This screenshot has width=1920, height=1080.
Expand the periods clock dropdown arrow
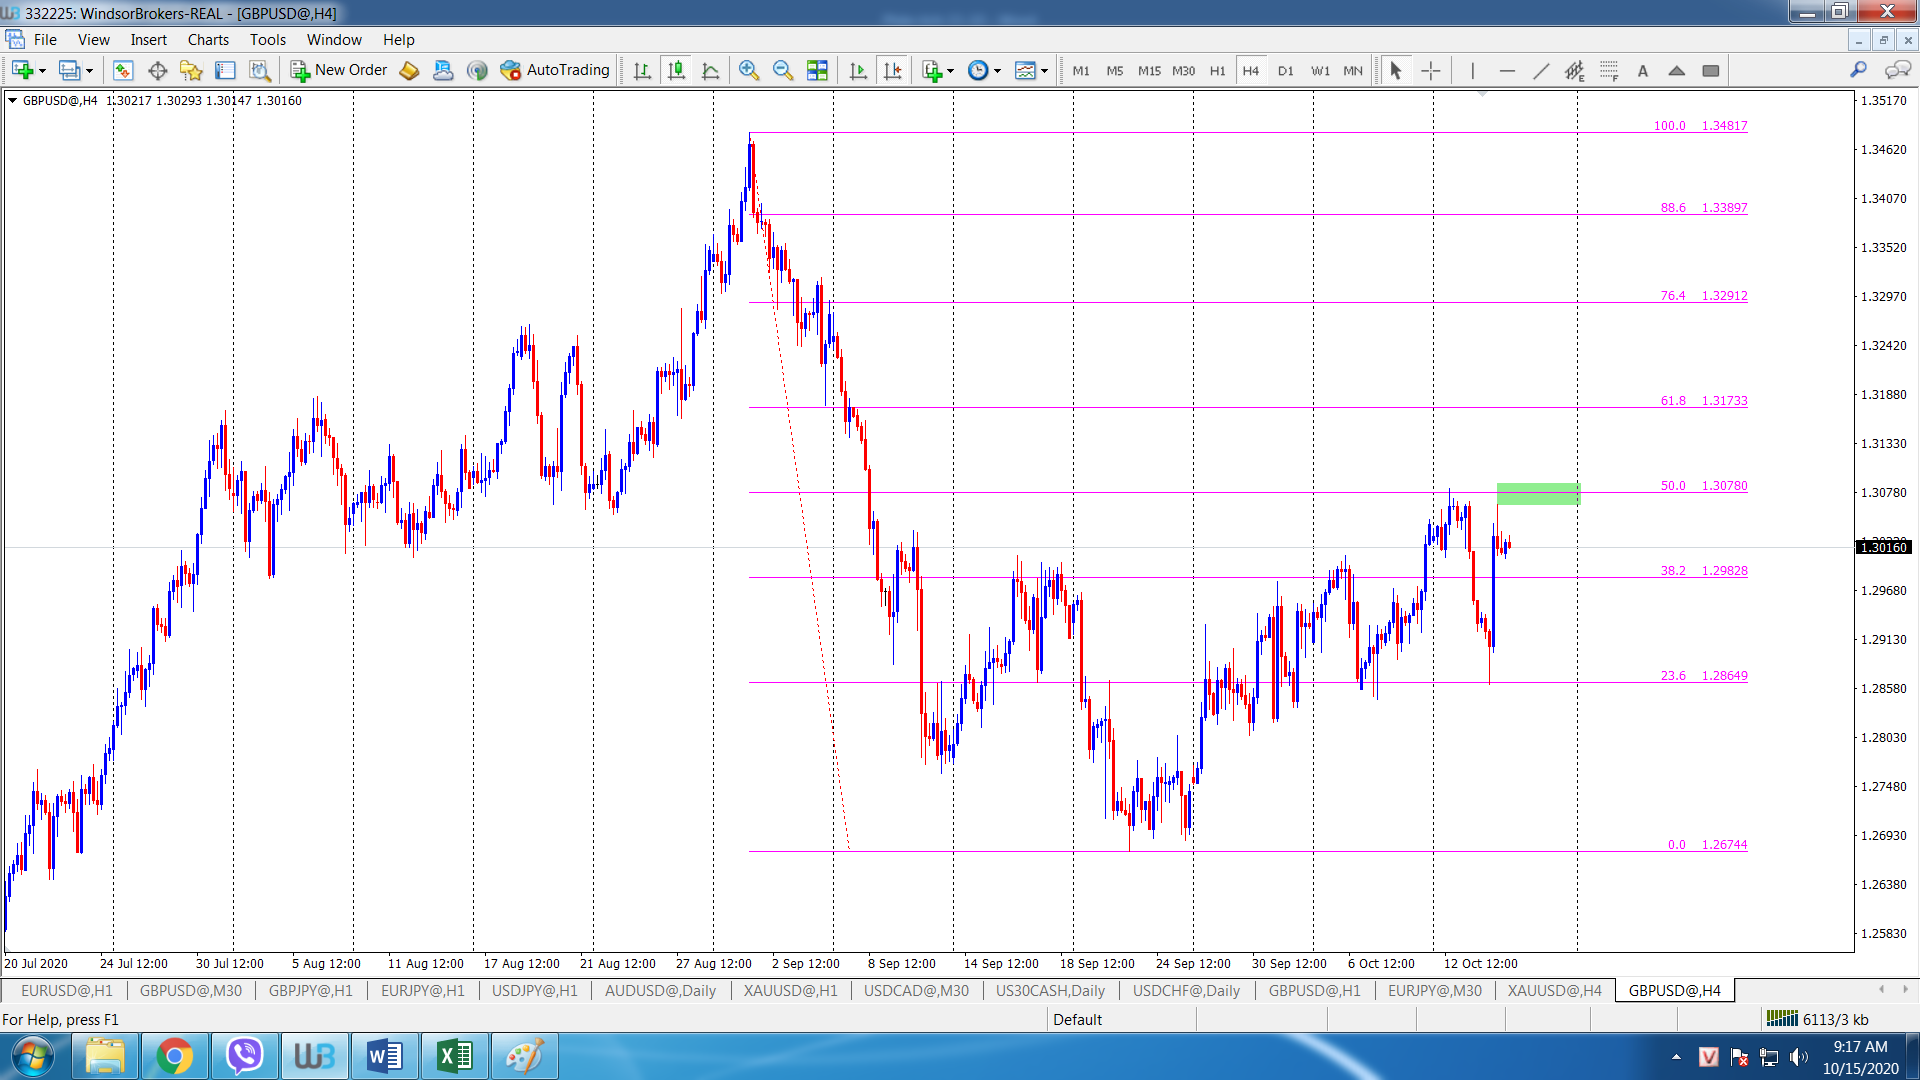point(997,71)
